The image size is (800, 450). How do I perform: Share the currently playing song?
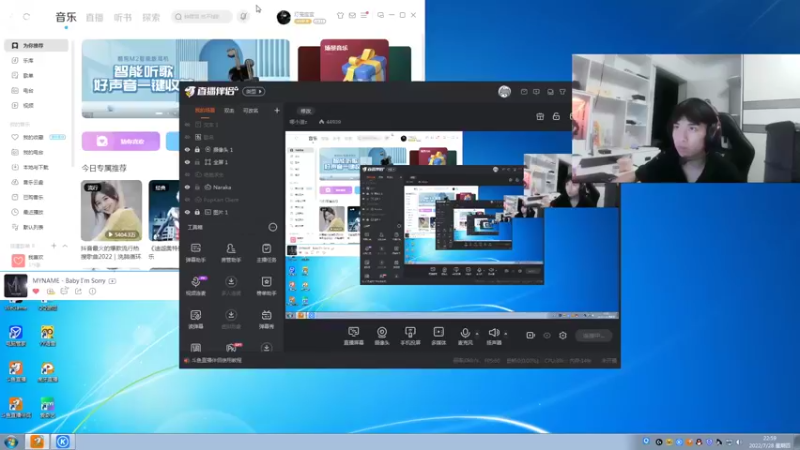(78, 291)
